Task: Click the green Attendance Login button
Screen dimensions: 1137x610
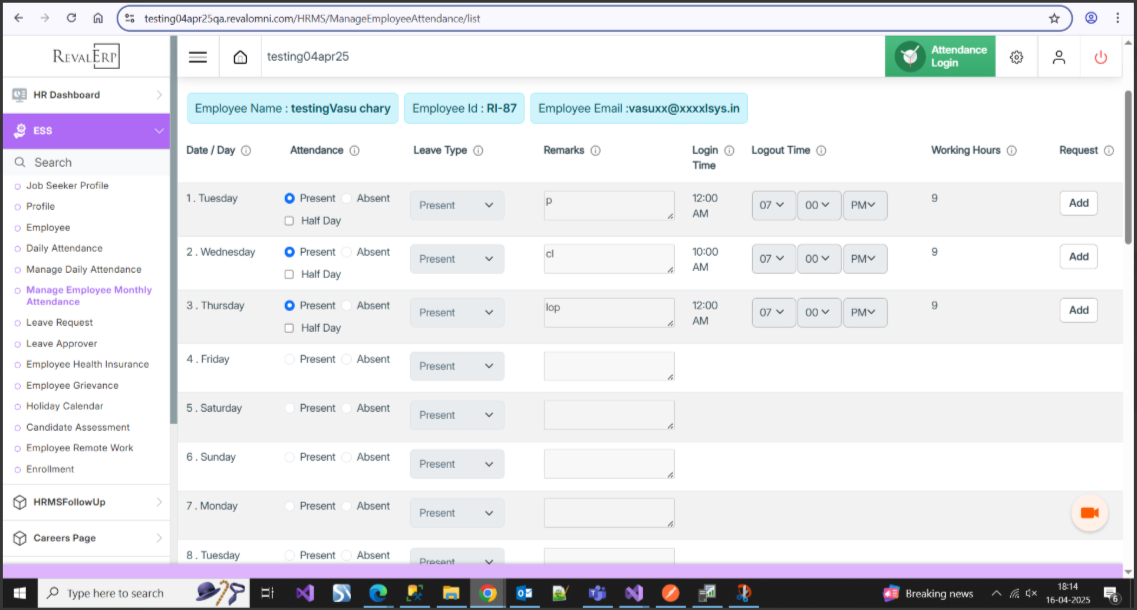Action: click(x=940, y=57)
